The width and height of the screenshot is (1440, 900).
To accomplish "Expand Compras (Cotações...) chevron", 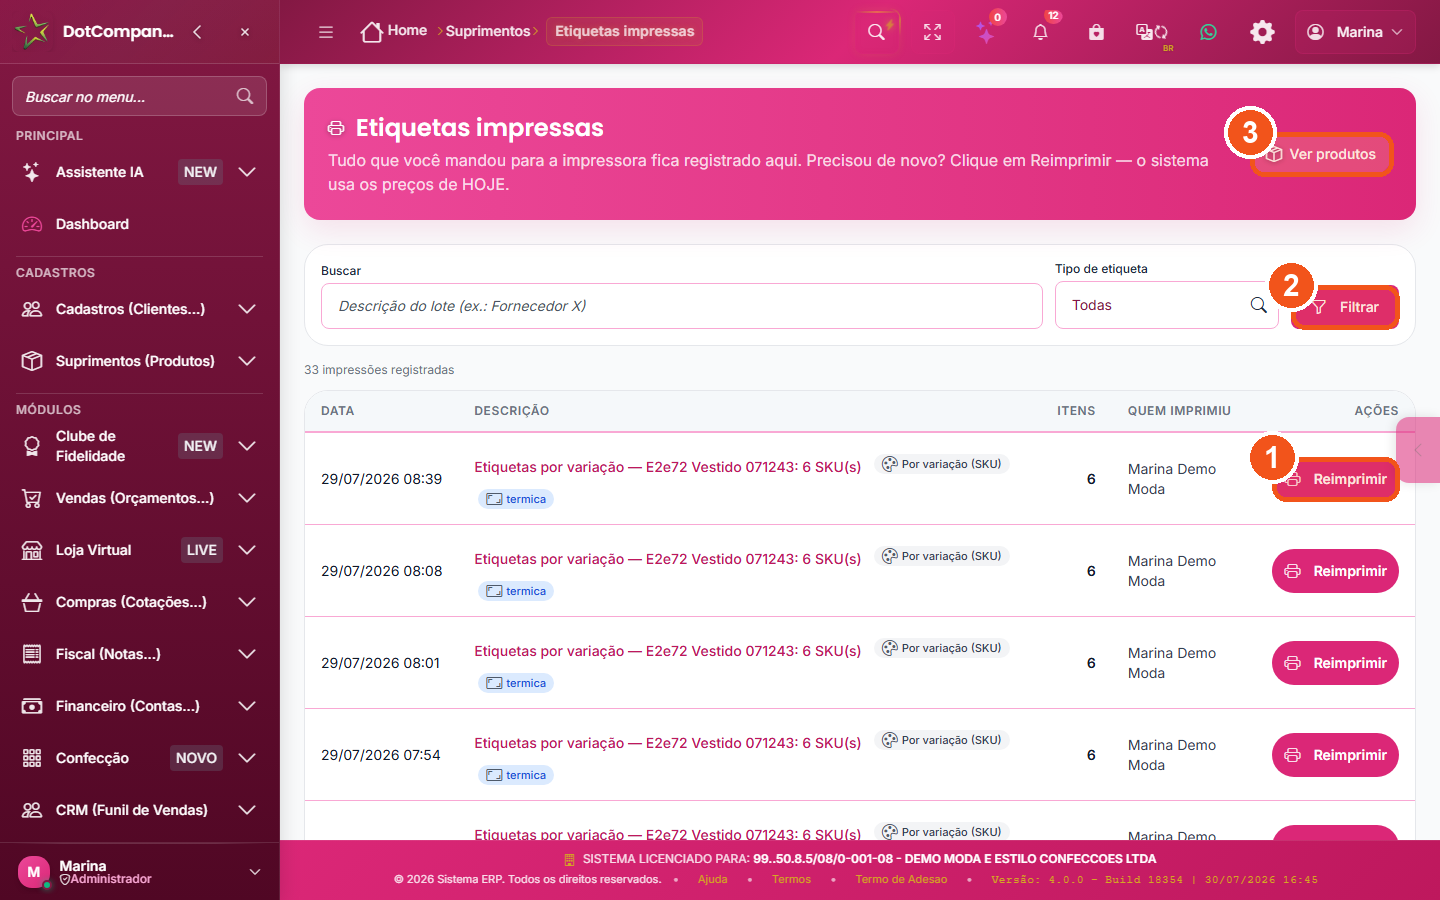I will coord(247,602).
